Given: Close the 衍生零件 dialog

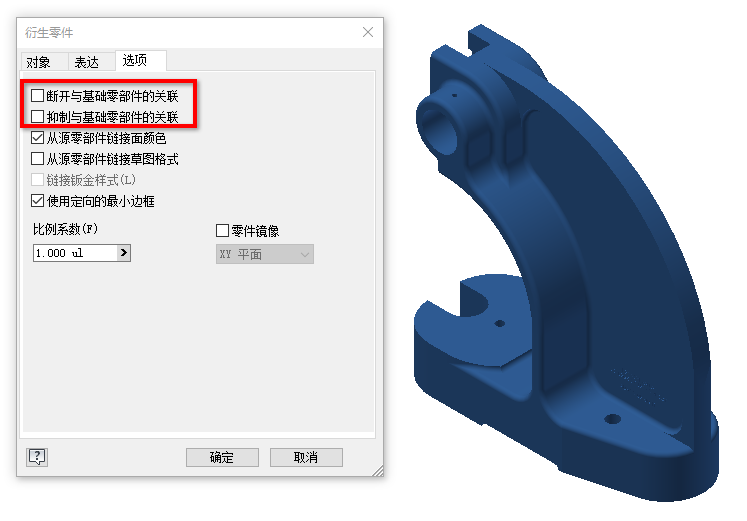Looking at the screenshot, I should (368, 32).
